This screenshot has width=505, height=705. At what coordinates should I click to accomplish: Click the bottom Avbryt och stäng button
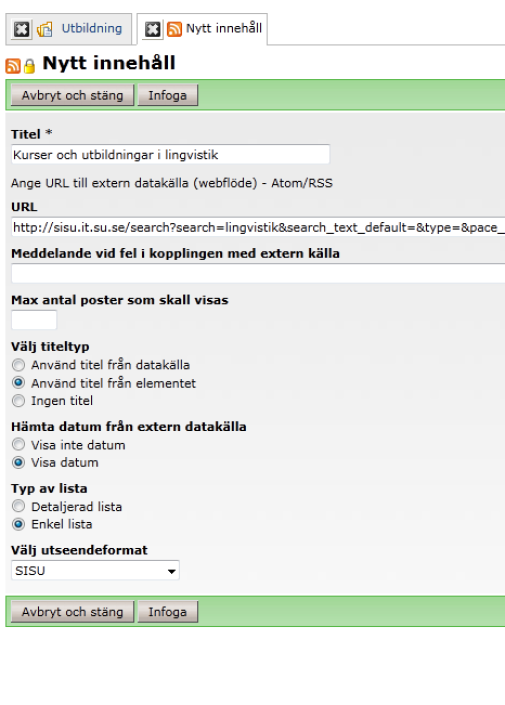pos(72,612)
